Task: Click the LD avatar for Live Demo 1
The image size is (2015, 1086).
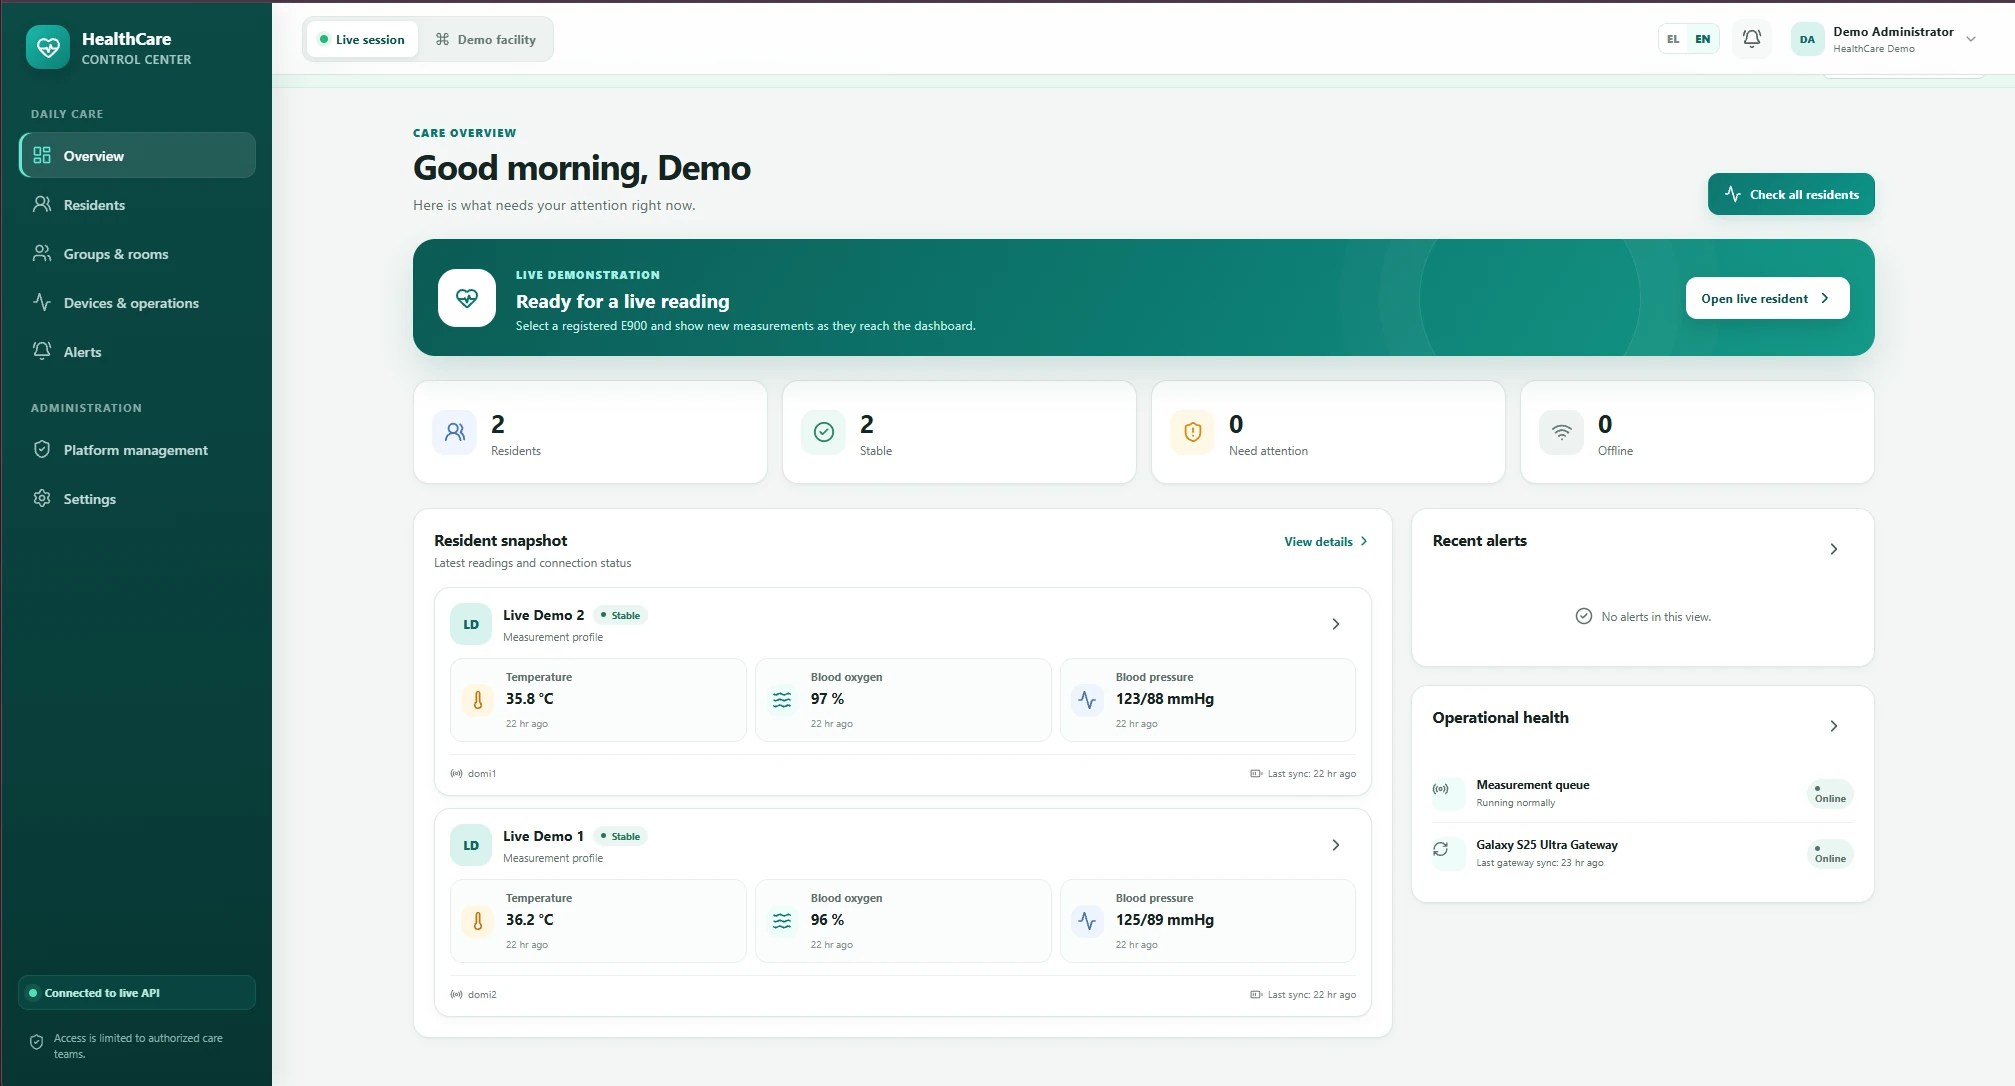Action: tap(471, 845)
